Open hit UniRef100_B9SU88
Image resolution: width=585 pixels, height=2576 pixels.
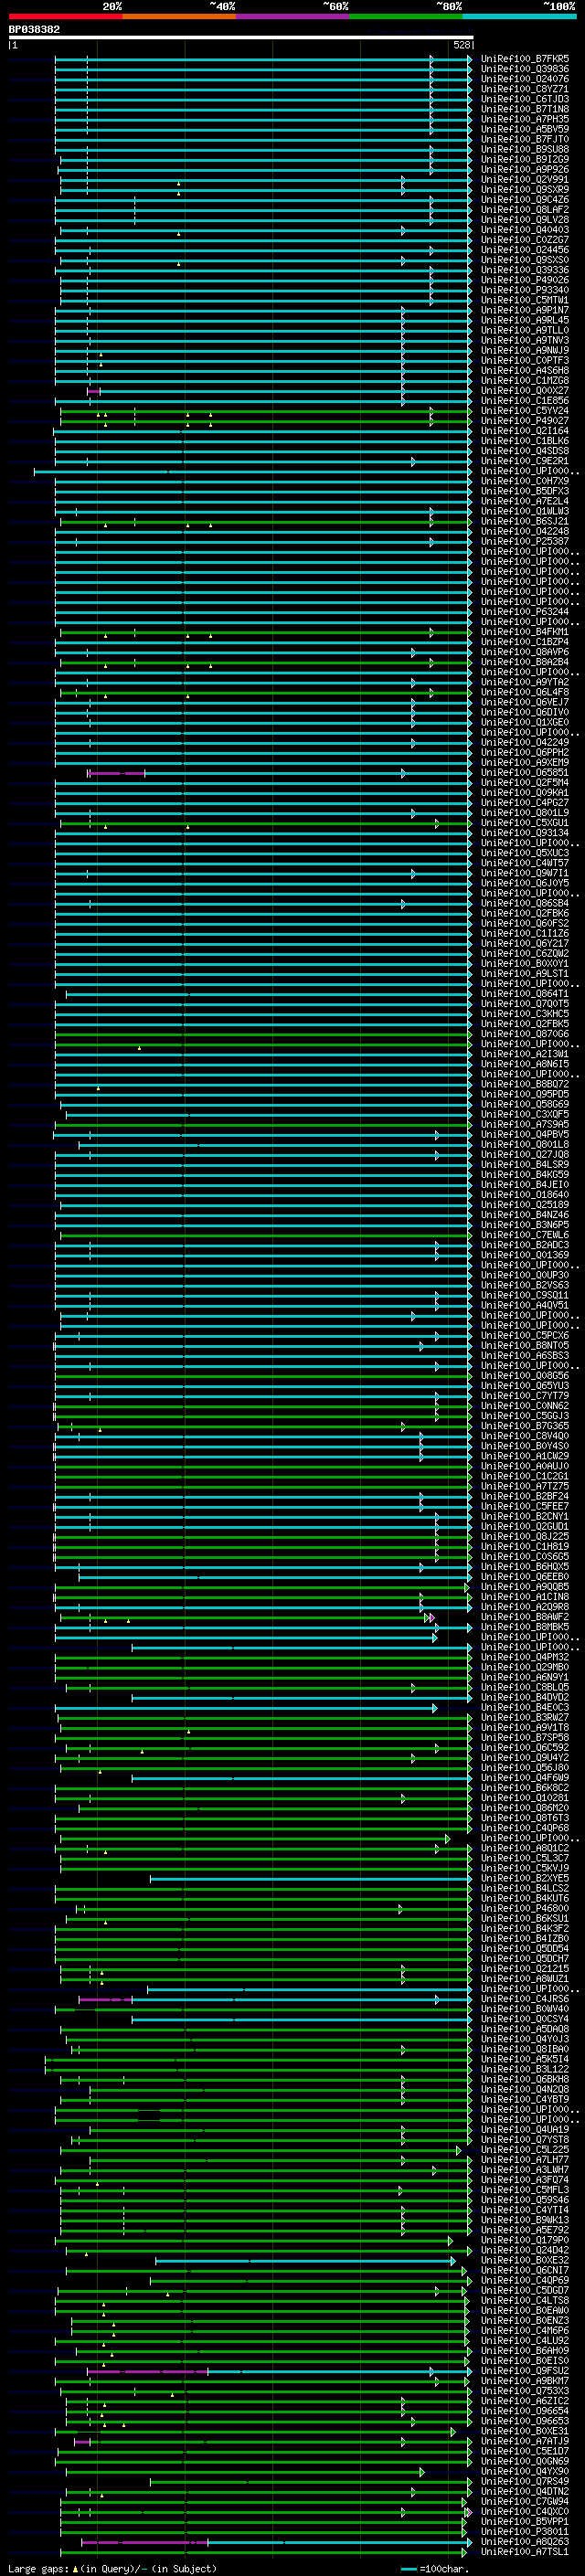525,149
